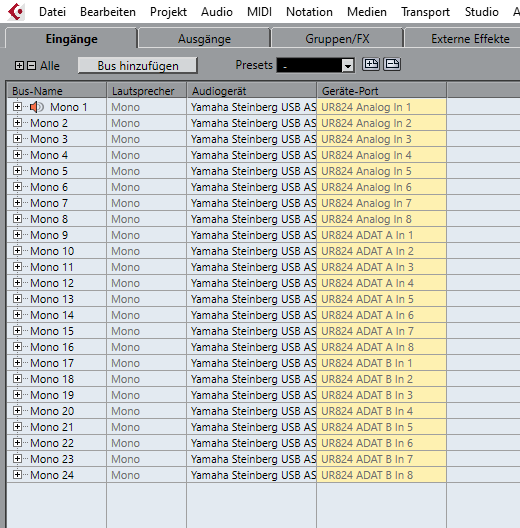Click the Bus hinzufügen button
The image size is (520, 528).
pos(138,65)
